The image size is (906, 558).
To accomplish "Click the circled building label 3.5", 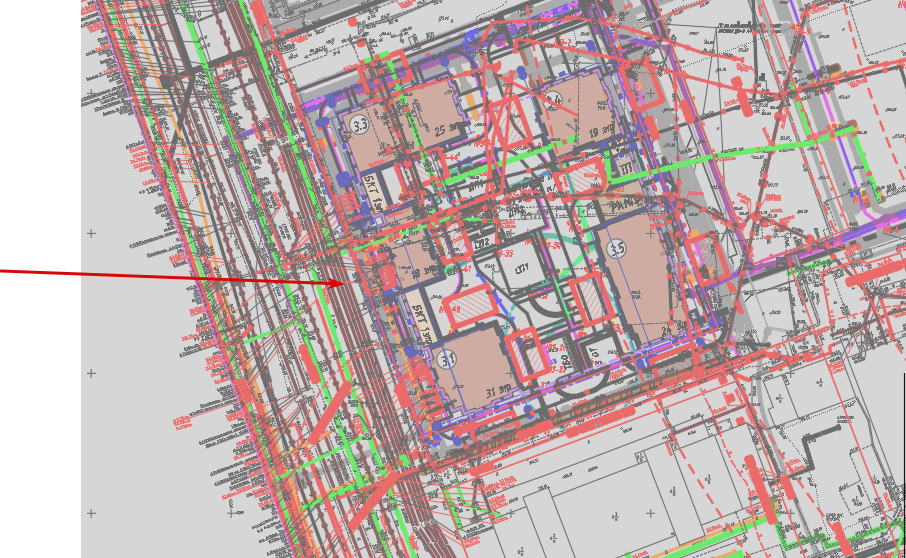I will click(x=617, y=249).
